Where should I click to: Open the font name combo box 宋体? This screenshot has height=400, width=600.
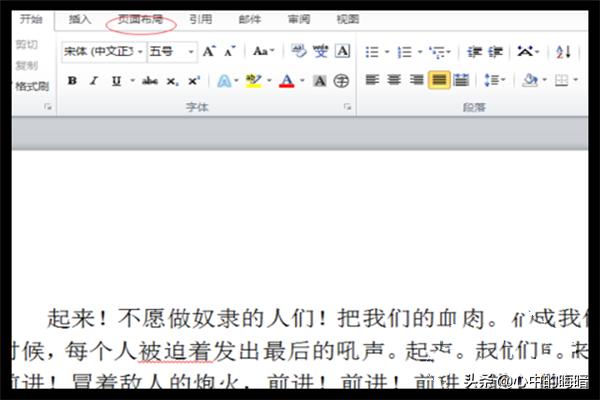coord(103,51)
